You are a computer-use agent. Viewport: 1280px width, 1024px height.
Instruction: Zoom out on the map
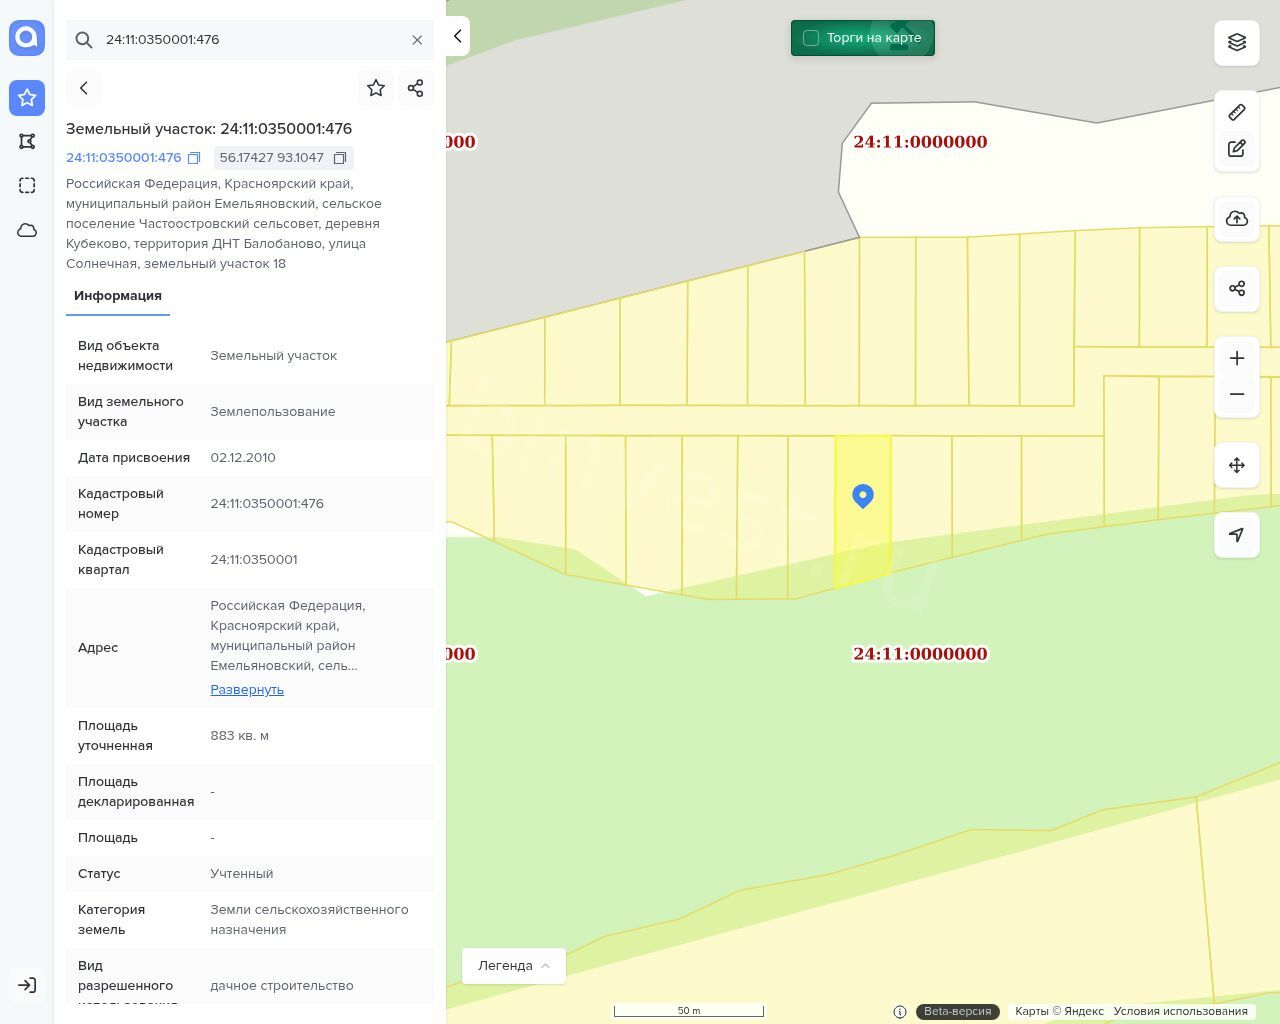pyautogui.click(x=1237, y=394)
